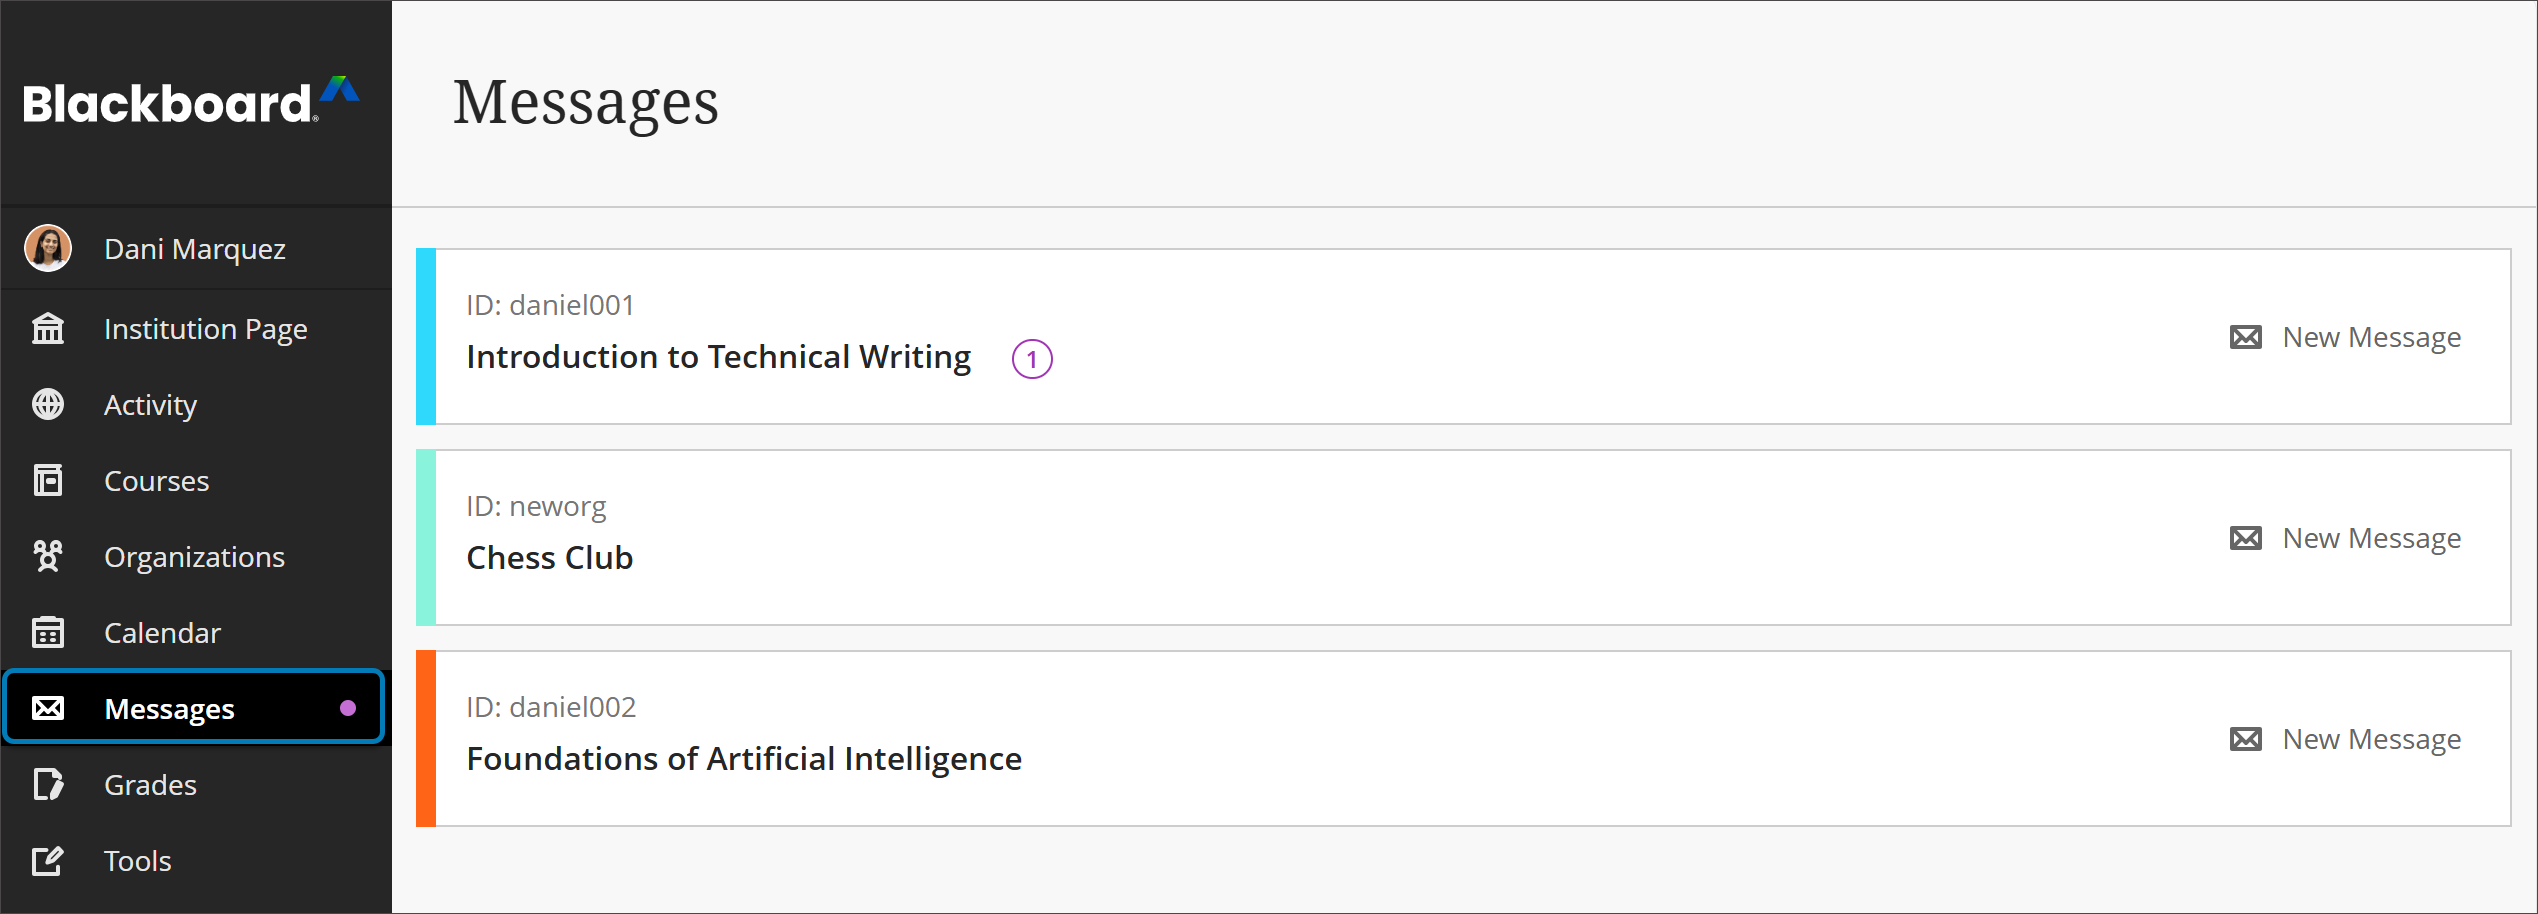This screenshot has width=2538, height=914.
Task: Select the Calendar icon
Action: click(47, 632)
